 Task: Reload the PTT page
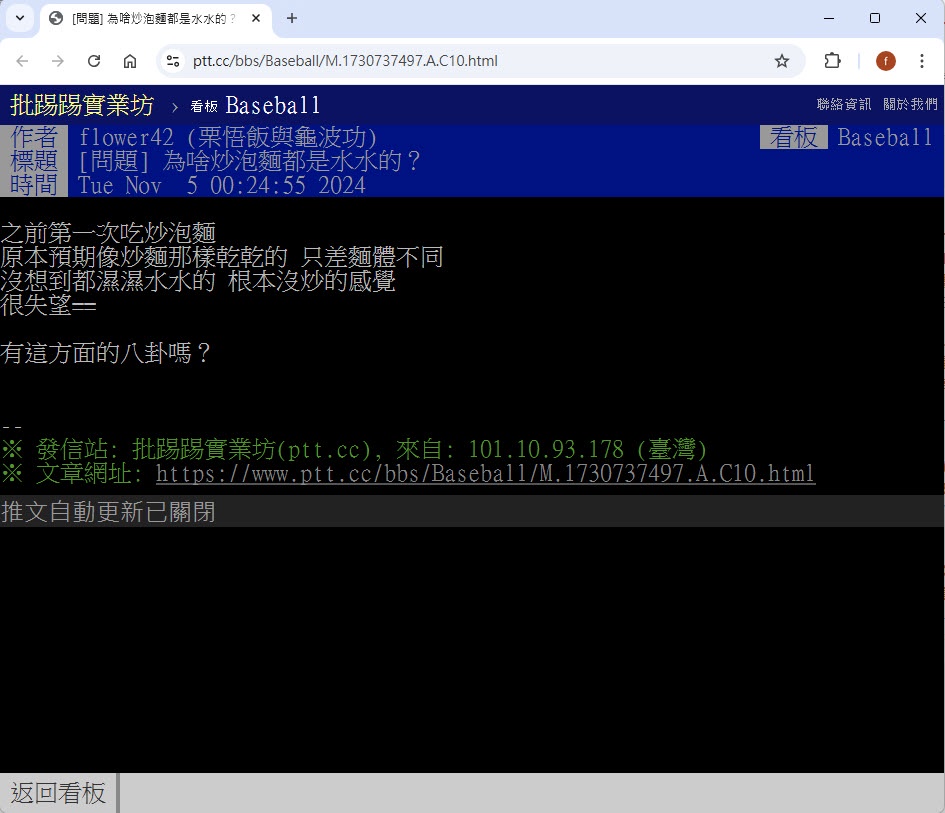click(x=94, y=61)
